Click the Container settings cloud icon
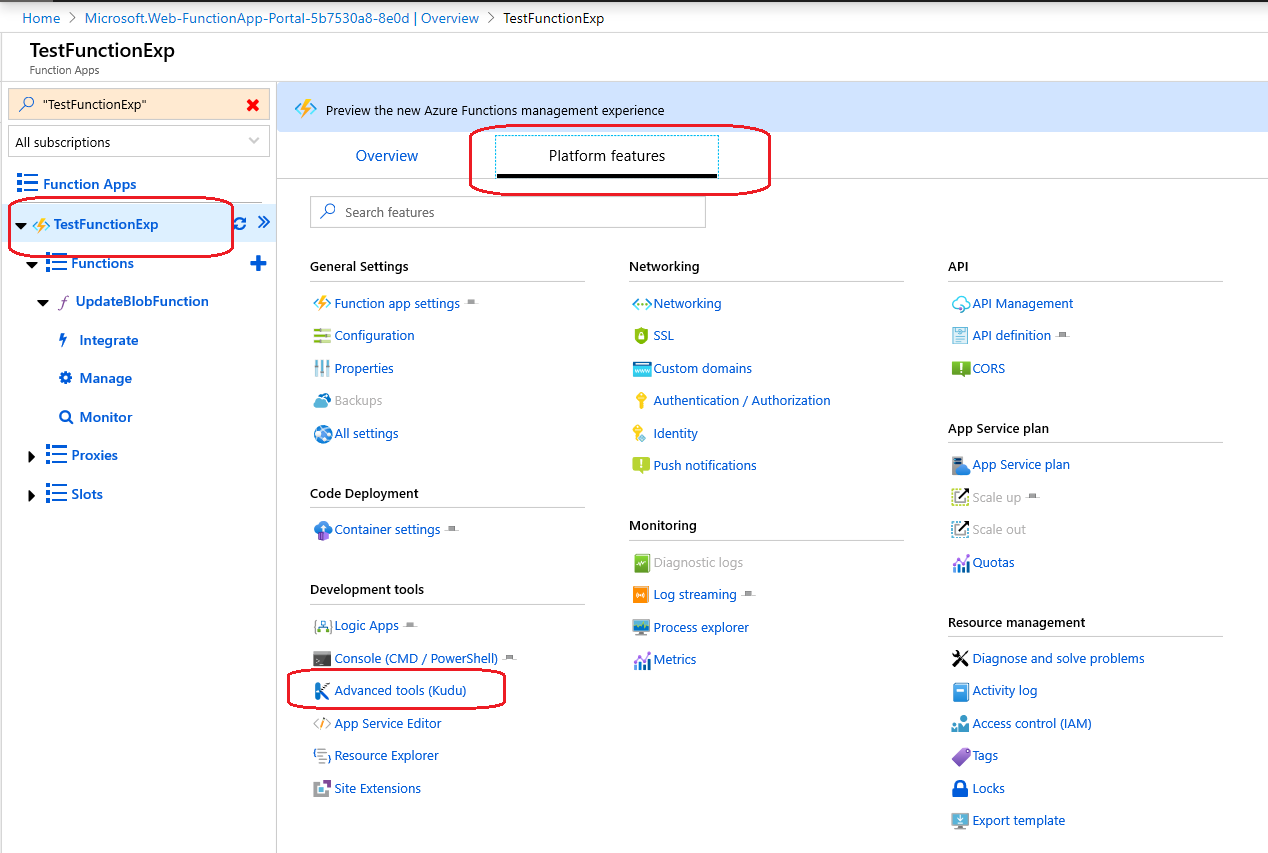The width and height of the screenshot is (1268, 853). 322,530
